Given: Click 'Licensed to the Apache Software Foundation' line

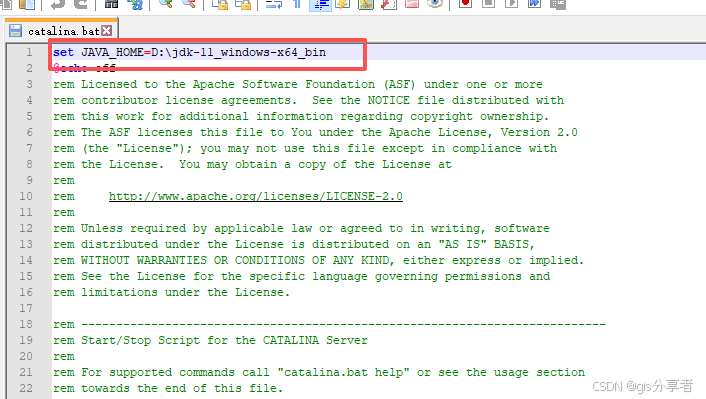Looking at the screenshot, I should 298,84.
